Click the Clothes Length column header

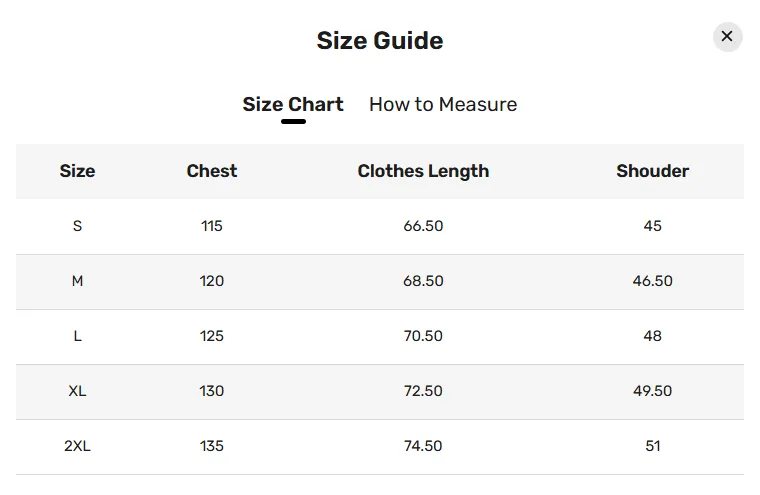pos(423,171)
